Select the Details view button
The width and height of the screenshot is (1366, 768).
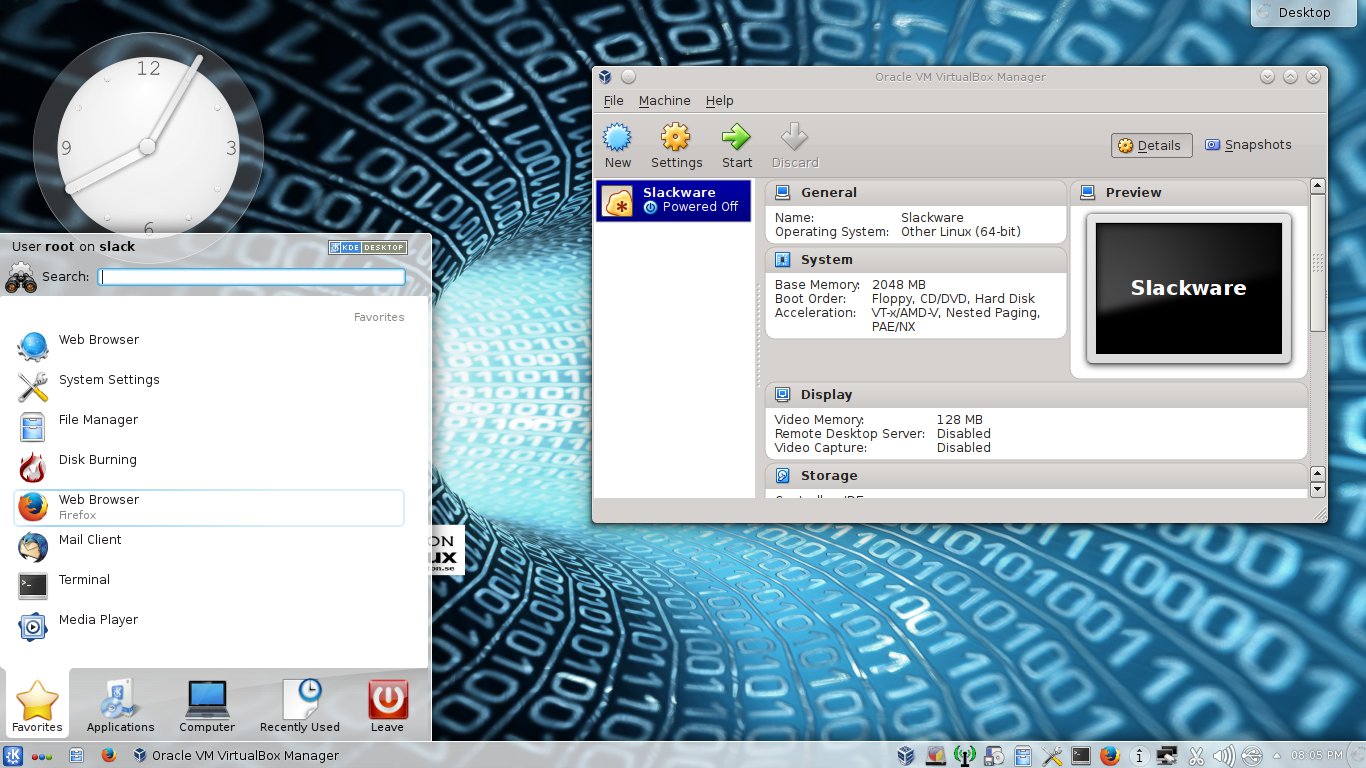pos(1151,144)
